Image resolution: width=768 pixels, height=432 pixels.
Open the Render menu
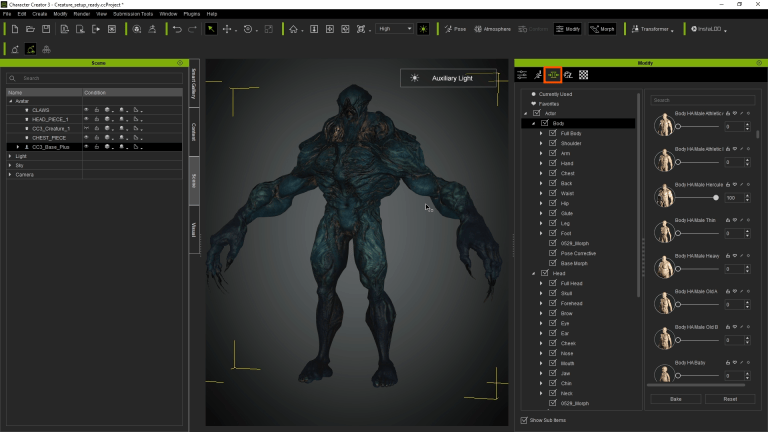(82, 14)
